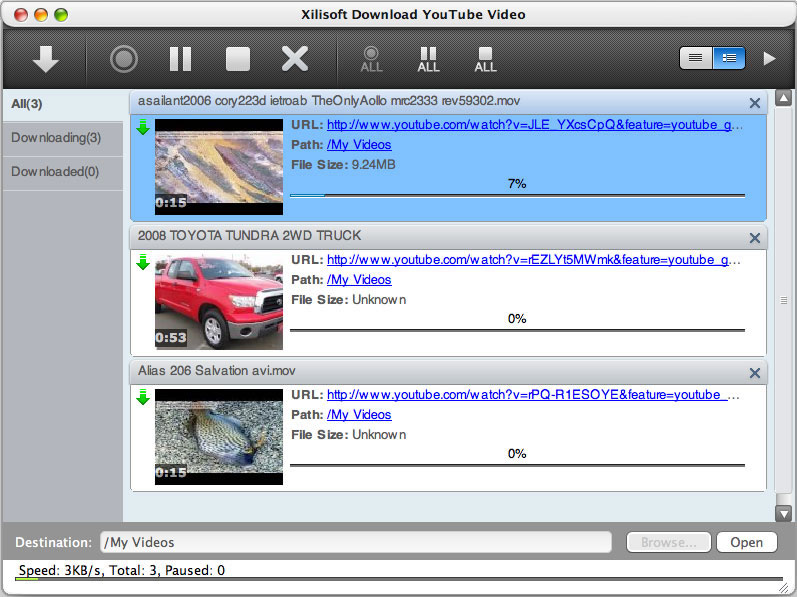Click the New Download arrow icon
The image size is (797, 597).
[46, 58]
